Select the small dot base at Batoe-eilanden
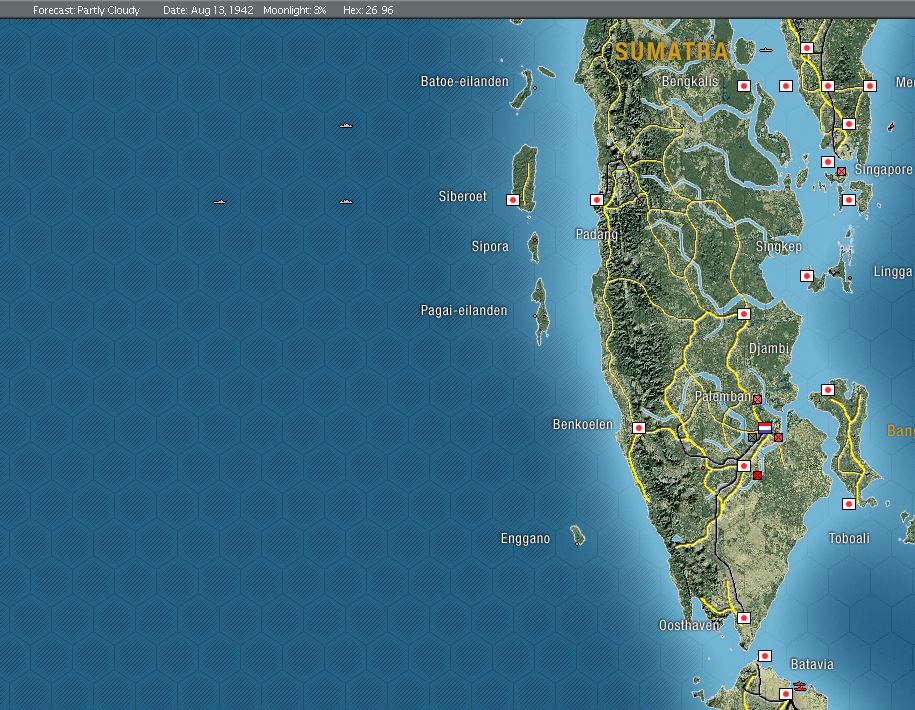 click(535, 88)
